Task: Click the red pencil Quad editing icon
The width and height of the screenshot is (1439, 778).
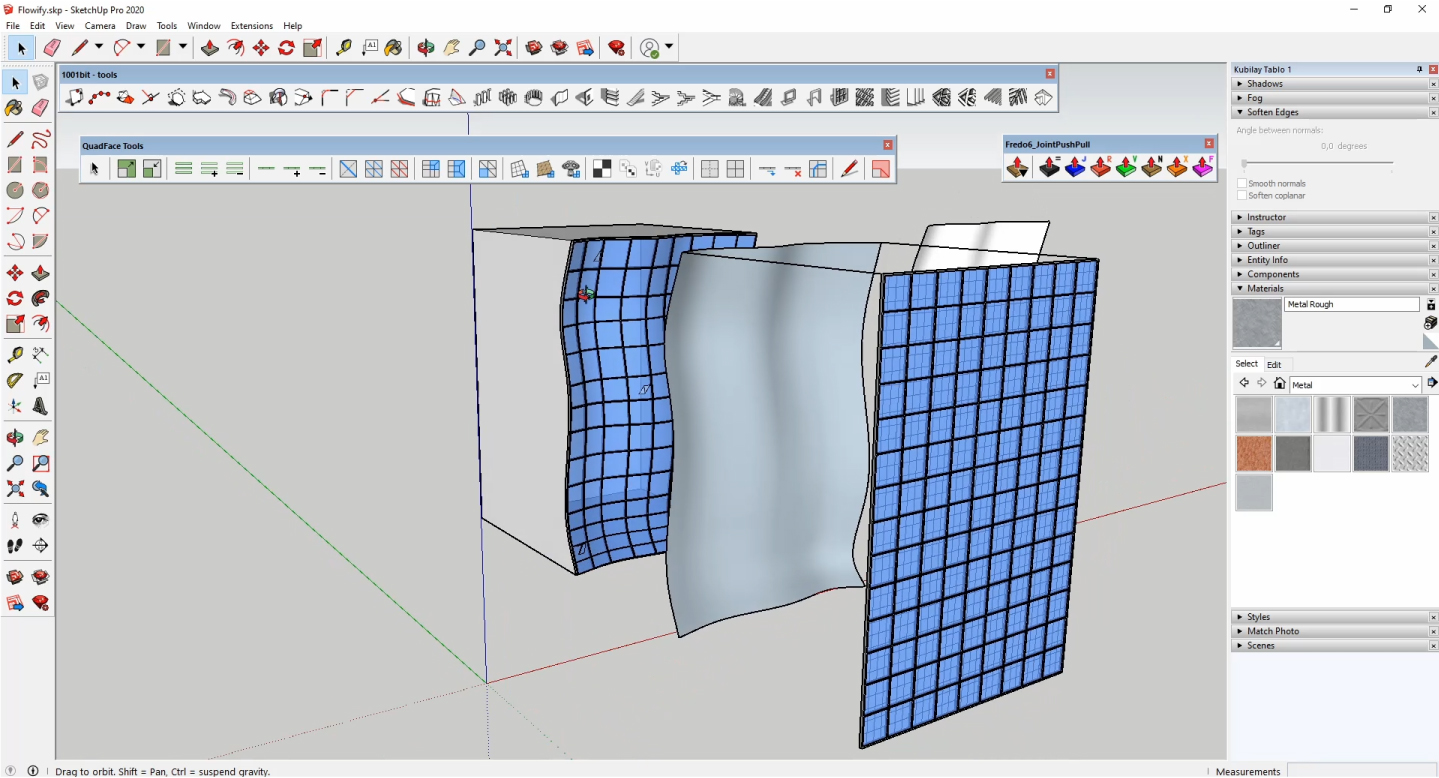Action: point(849,168)
